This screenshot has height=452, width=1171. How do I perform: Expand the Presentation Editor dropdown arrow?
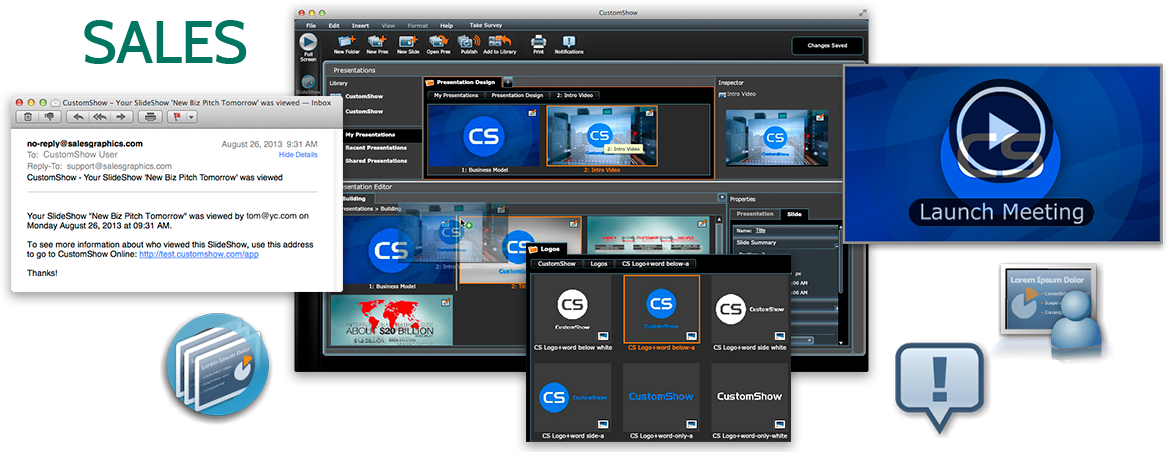(x=721, y=197)
